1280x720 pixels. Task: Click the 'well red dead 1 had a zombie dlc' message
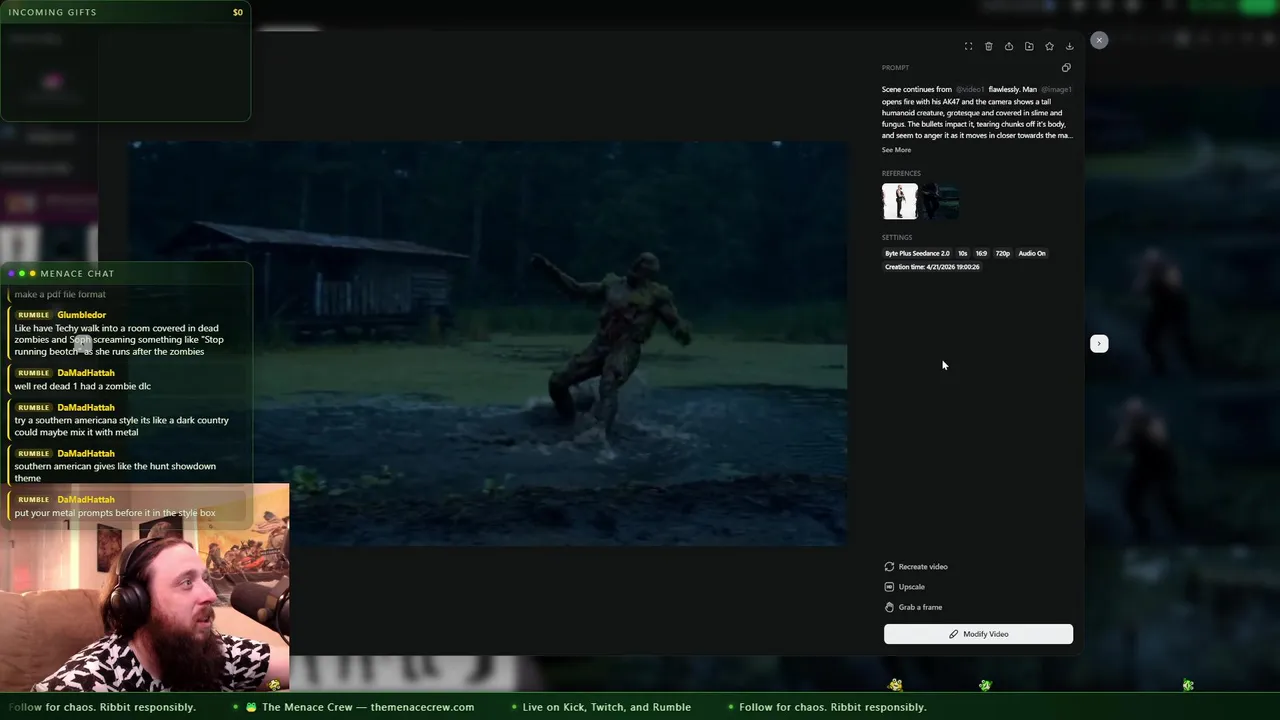coord(83,386)
